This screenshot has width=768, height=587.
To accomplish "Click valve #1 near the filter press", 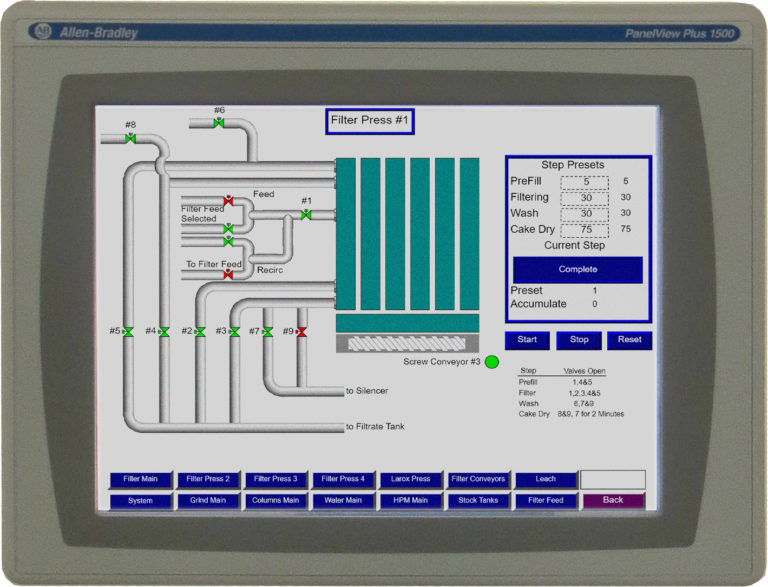I will tap(306, 215).
